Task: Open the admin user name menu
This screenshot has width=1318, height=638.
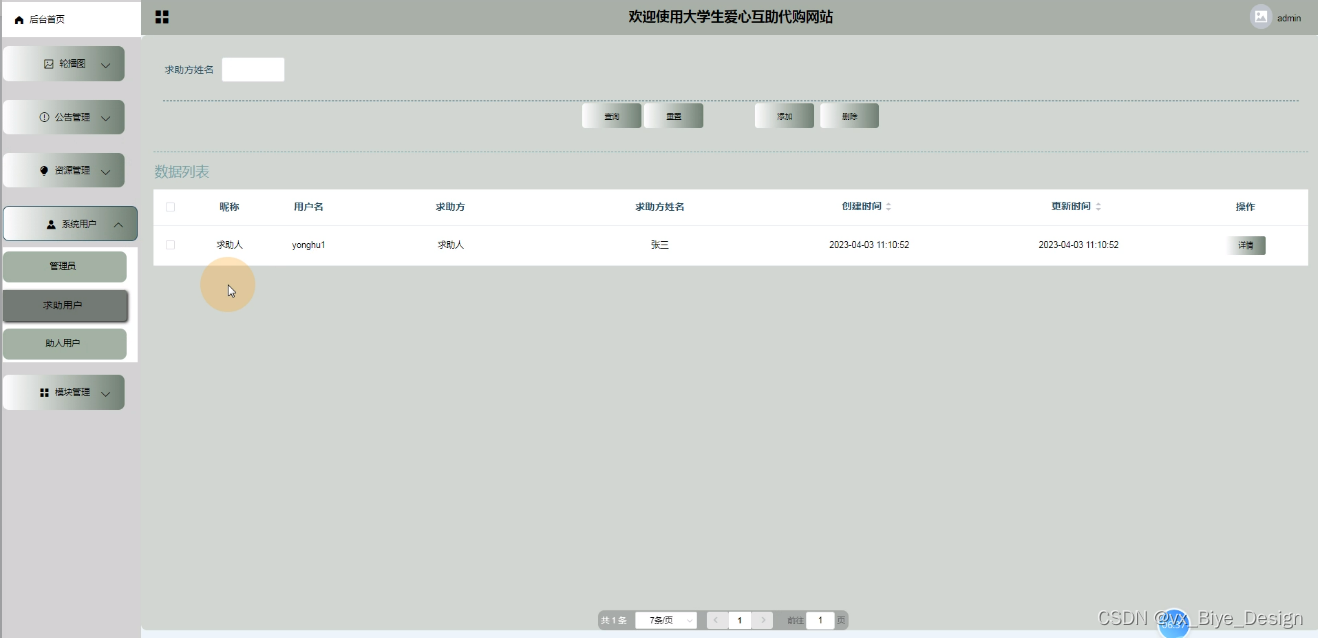Action: (1289, 18)
